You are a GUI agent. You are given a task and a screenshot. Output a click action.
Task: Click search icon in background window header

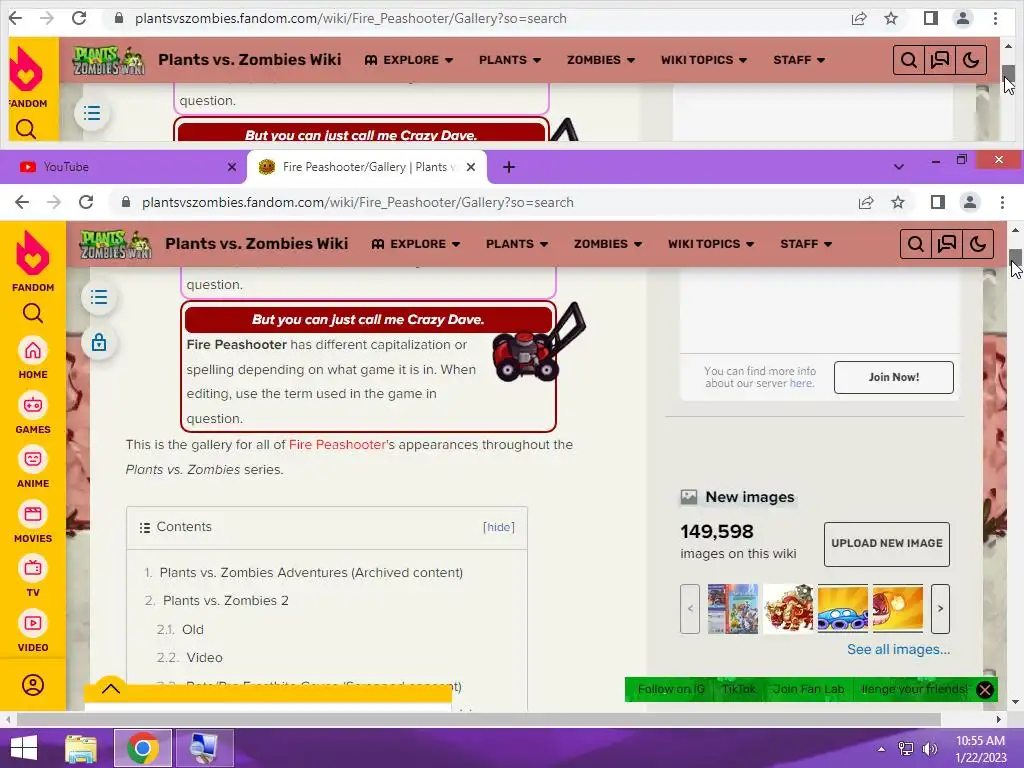coord(908,60)
